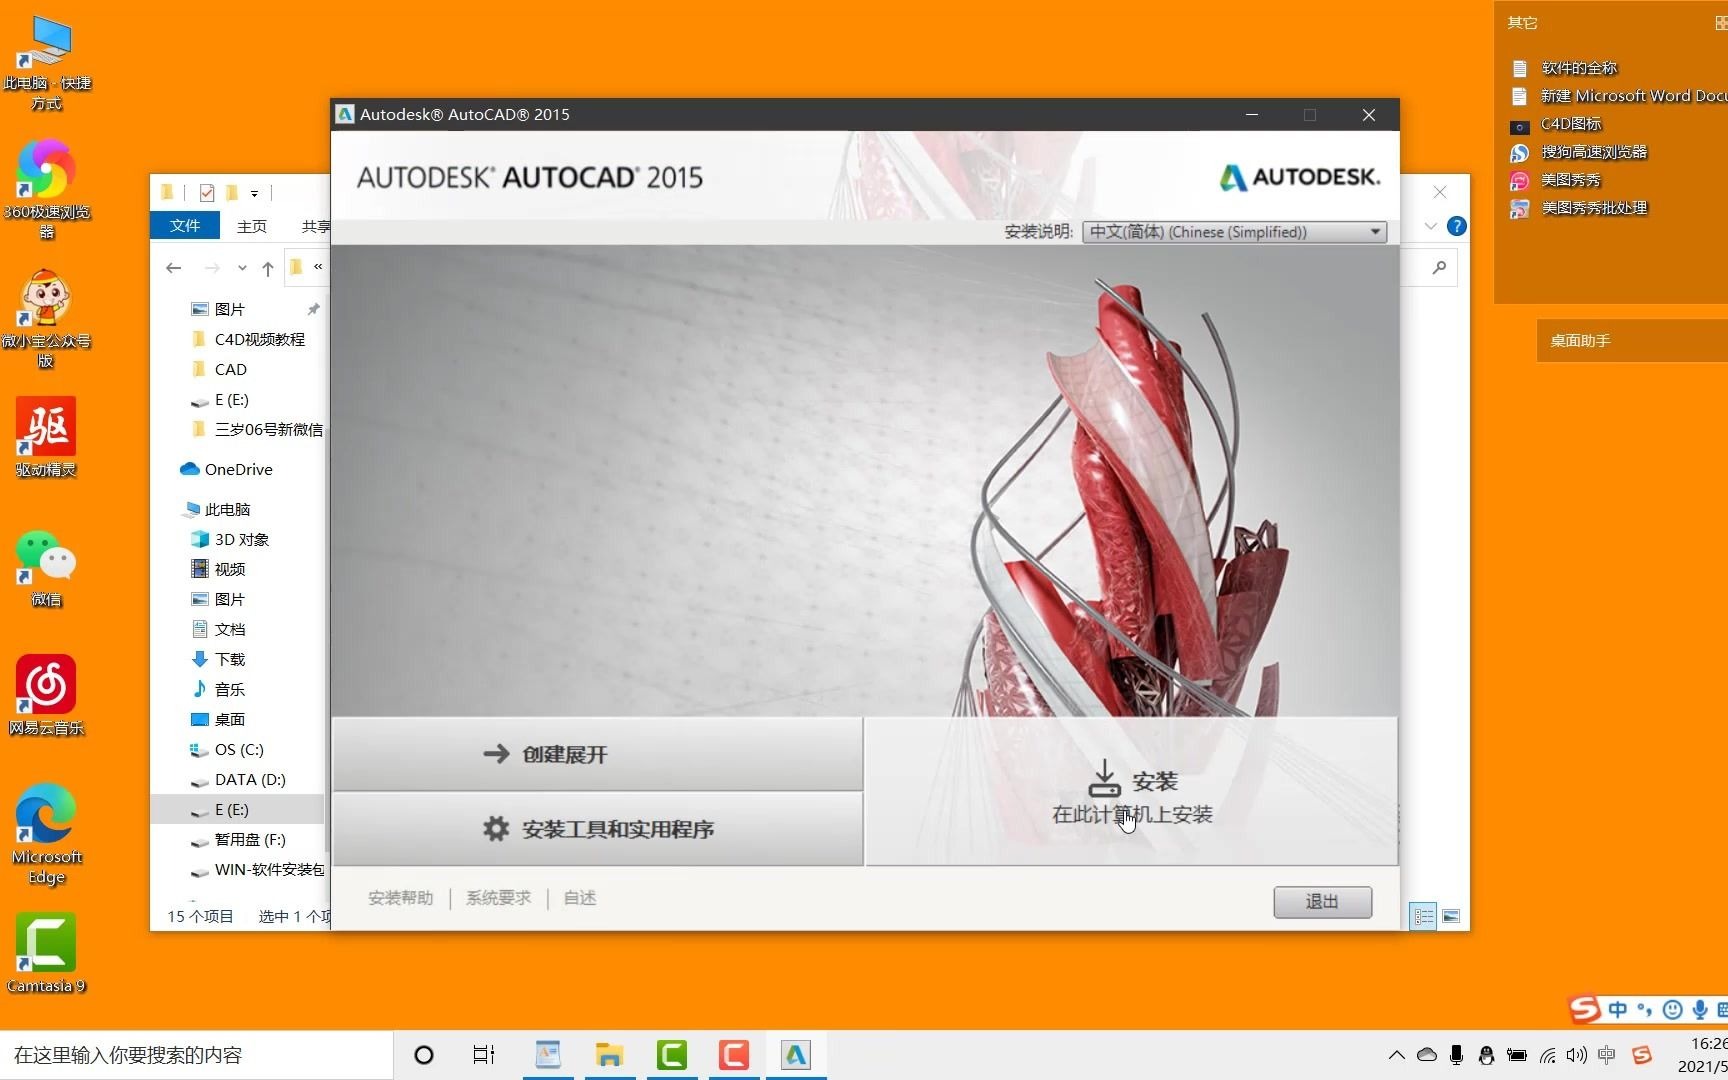Open 微小宝公众号版 desktop icon
Screen dimensions: 1728x1080
pyautogui.click(x=46, y=320)
